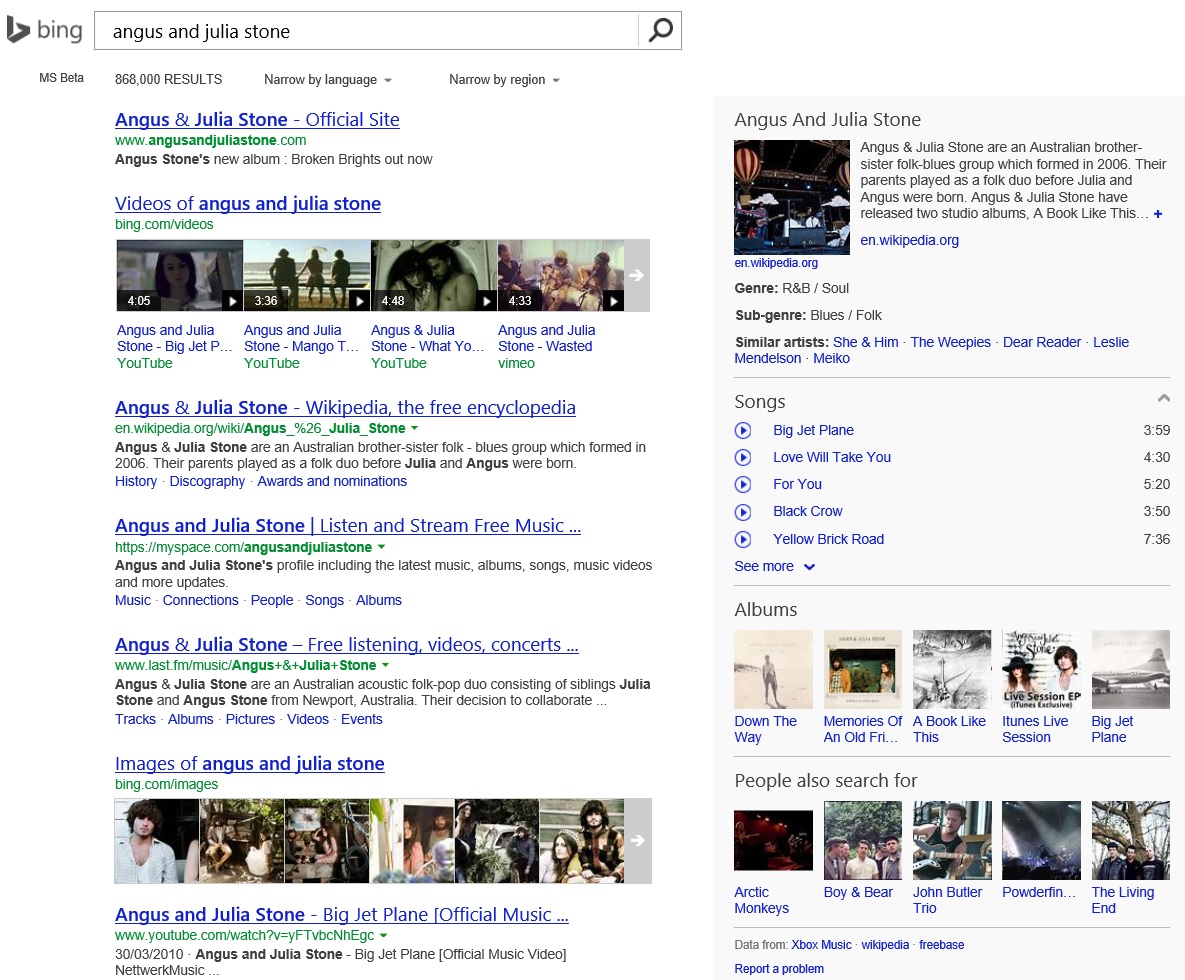Click the search input field
Image resolution: width=1185 pixels, height=980 pixels.
(367, 31)
